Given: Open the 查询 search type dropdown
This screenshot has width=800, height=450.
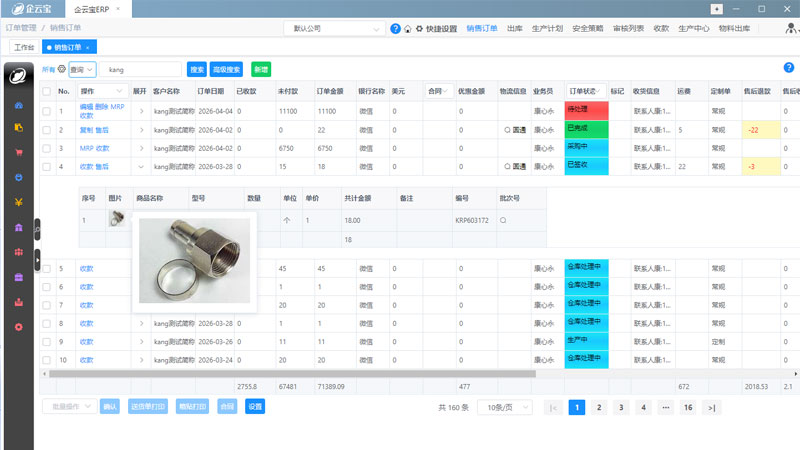Looking at the screenshot, I should pyautogui.click(x=82, y=69).
